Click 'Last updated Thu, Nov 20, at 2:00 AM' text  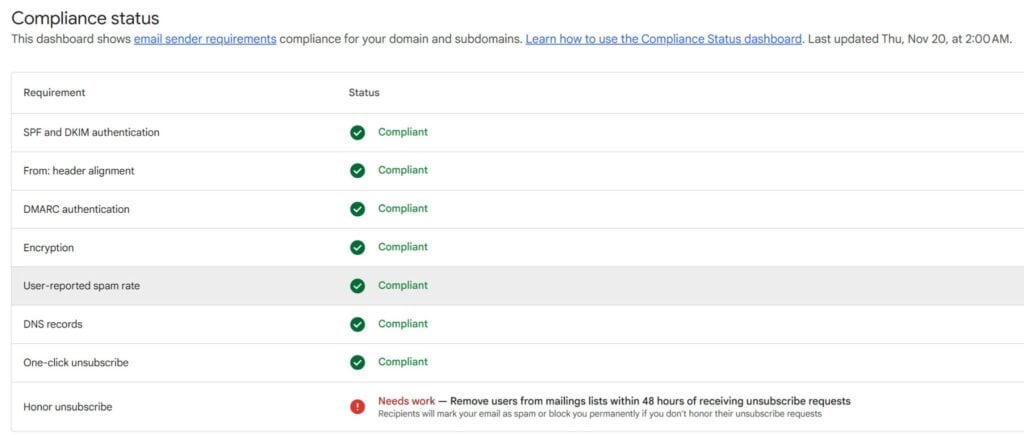910,39
